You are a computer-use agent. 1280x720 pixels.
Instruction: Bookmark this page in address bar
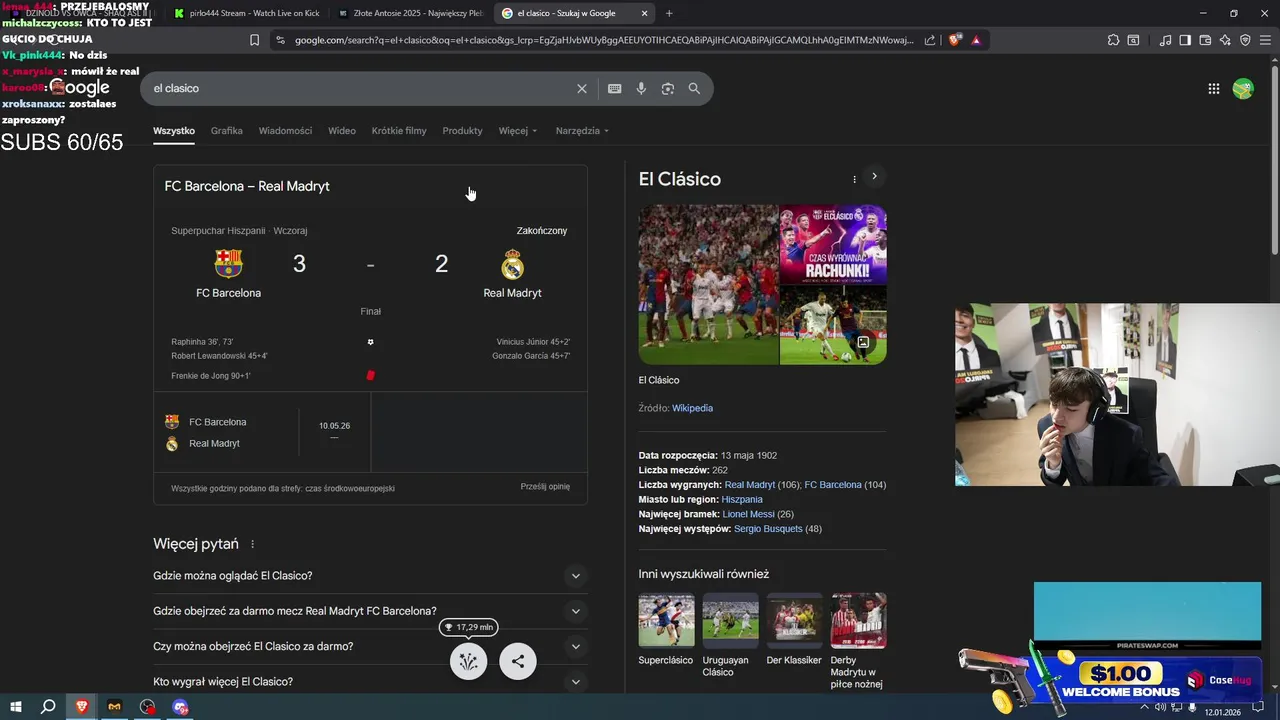pos(255,40)
